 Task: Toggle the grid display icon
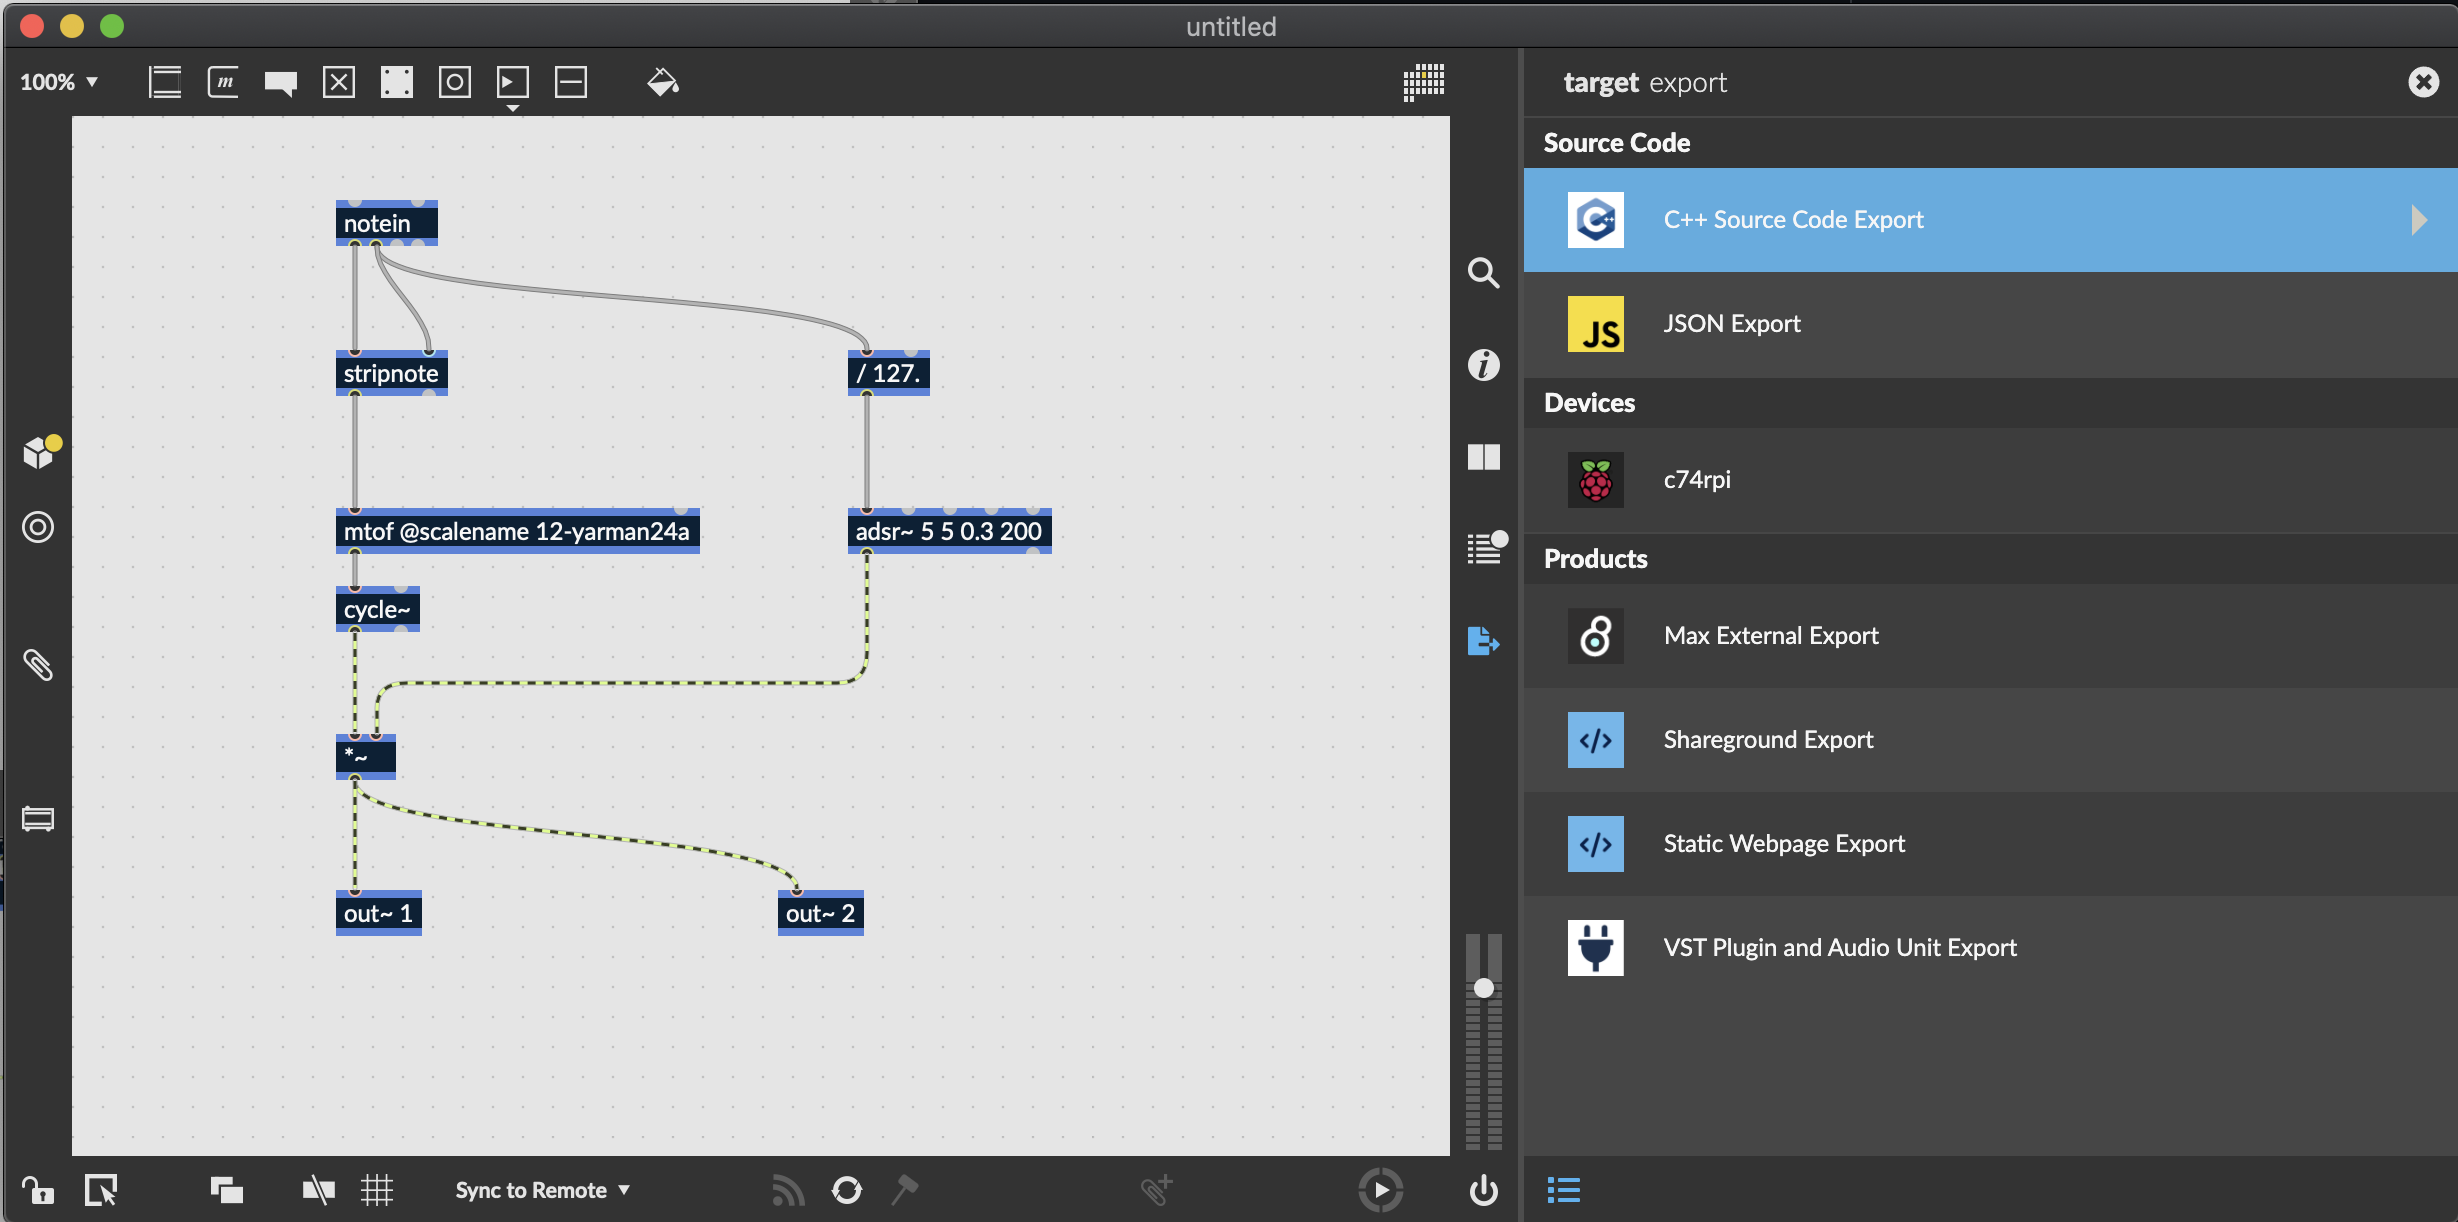377,1190
